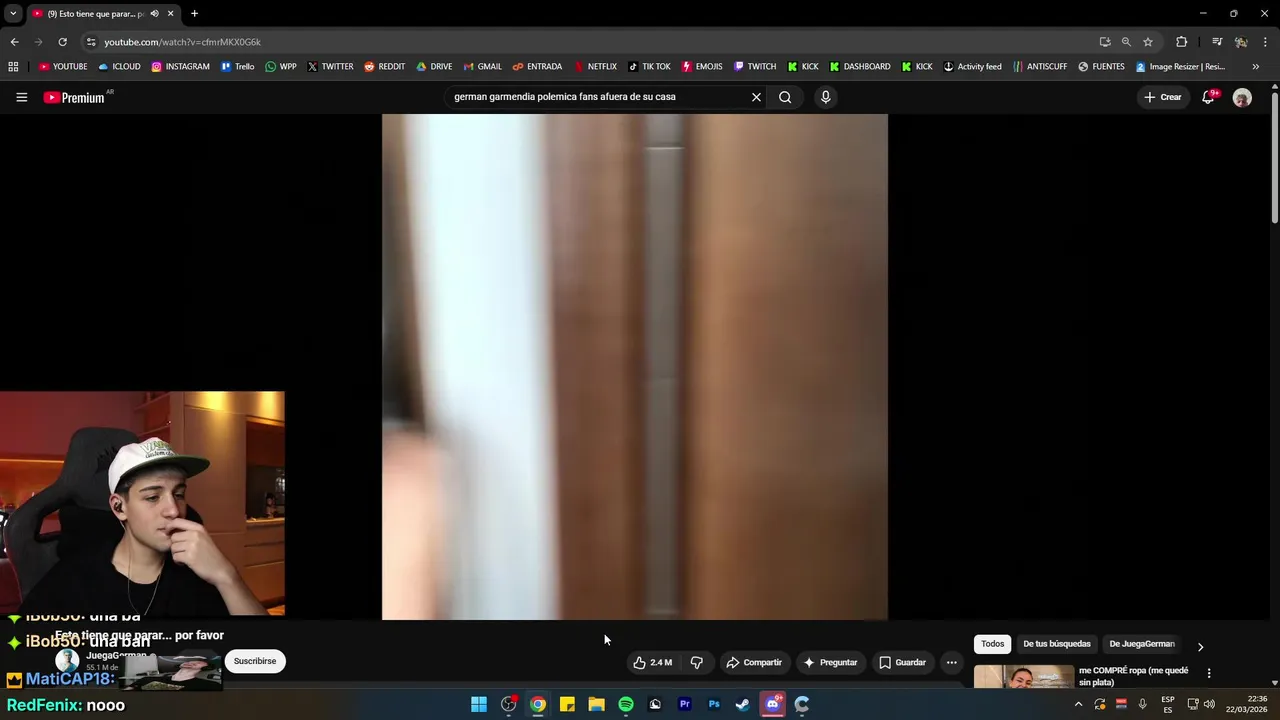Screen dimensions: 1280x720
Task: Open more actions ellipsis under video
Action: tap(951, 662)
